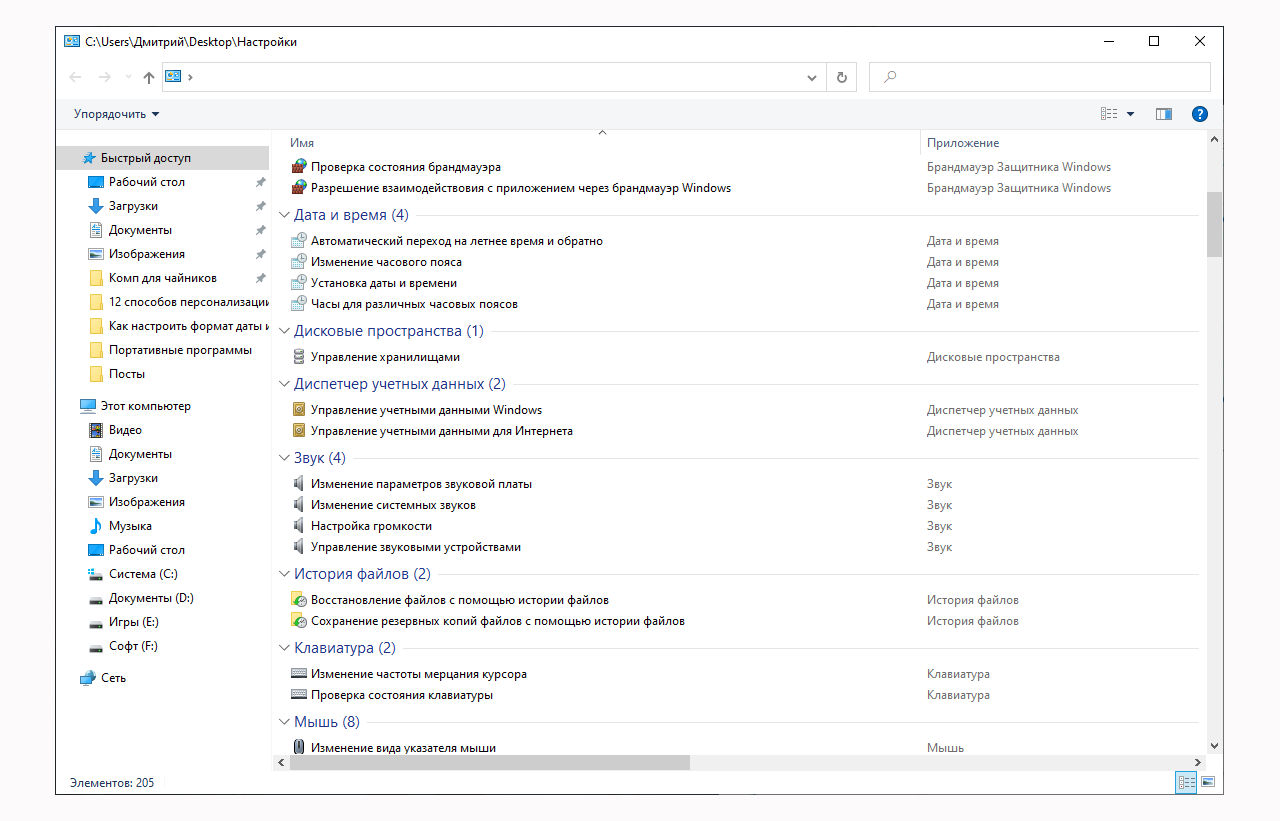Screen dimensions: 1280x821
Task: Collapse the История файлов (2) group
Action: tap(283, 575)
